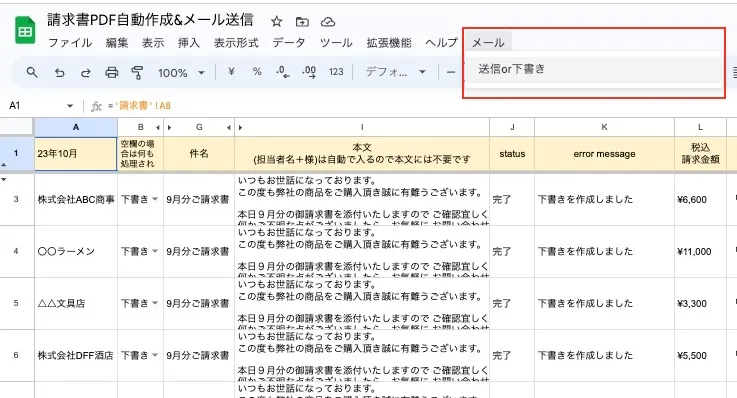Select 件名 header cell
The height and width of the screenshot is (398, 737).
pyautogui.click(x=199, y=154)
